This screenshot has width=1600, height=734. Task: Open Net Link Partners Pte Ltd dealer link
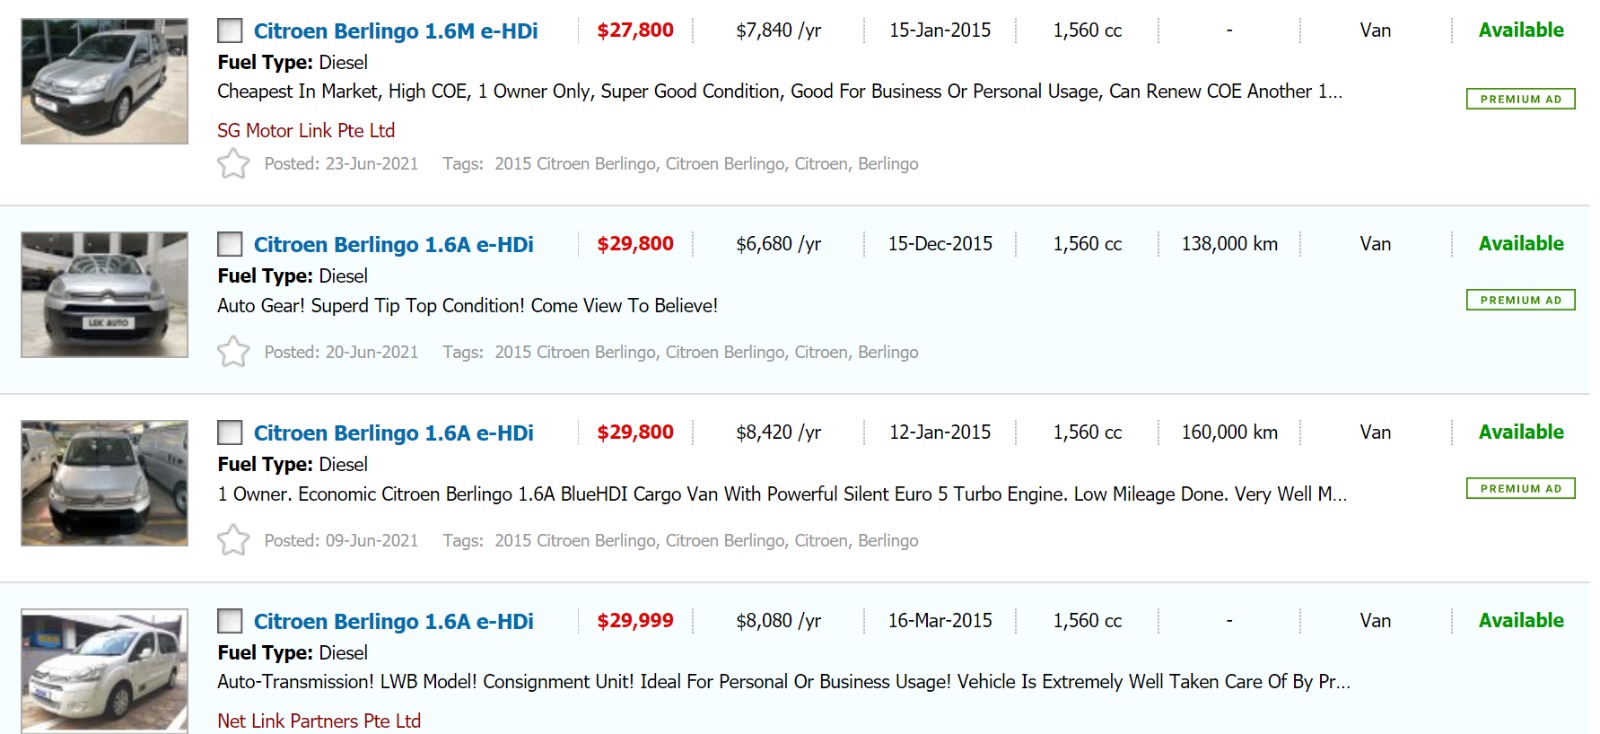[x=319, y=721]
